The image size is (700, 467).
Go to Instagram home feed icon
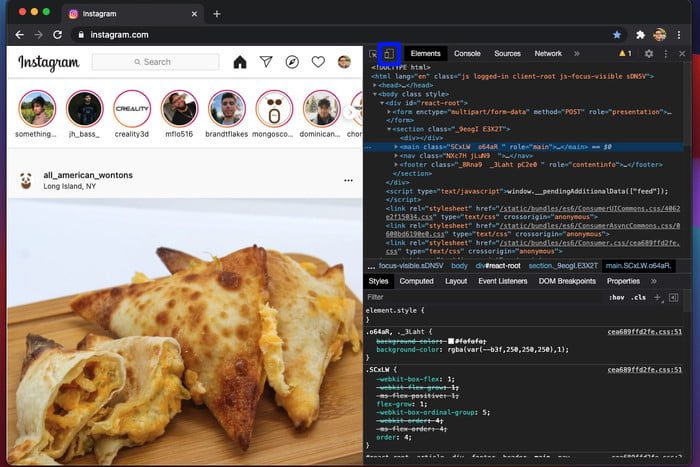pos(240,62)
